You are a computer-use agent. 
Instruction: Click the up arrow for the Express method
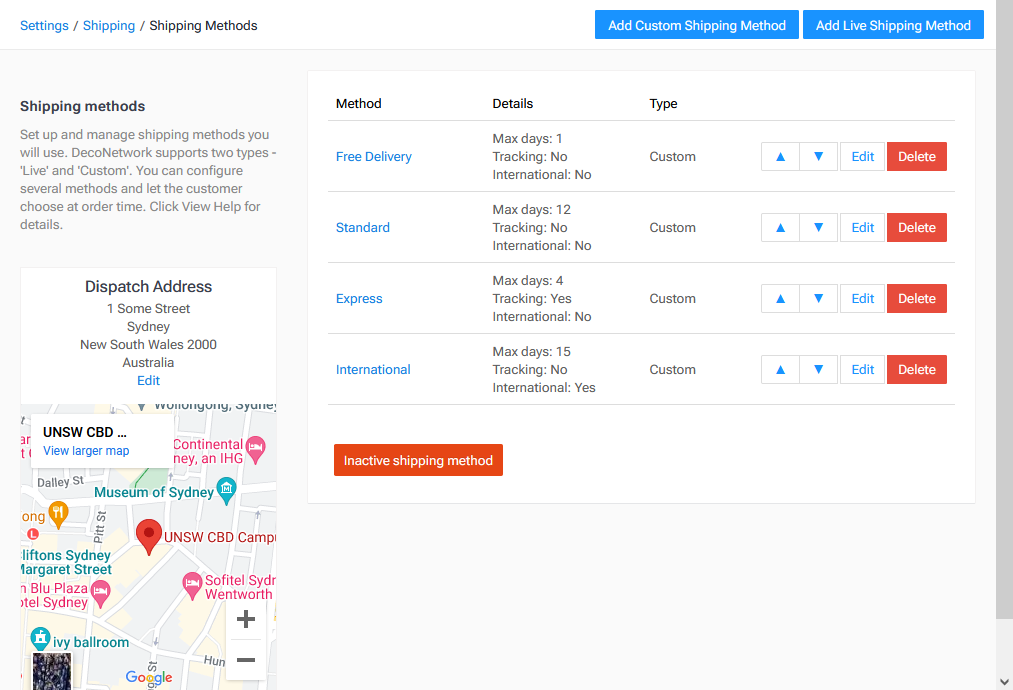click(x=780, y=298)
